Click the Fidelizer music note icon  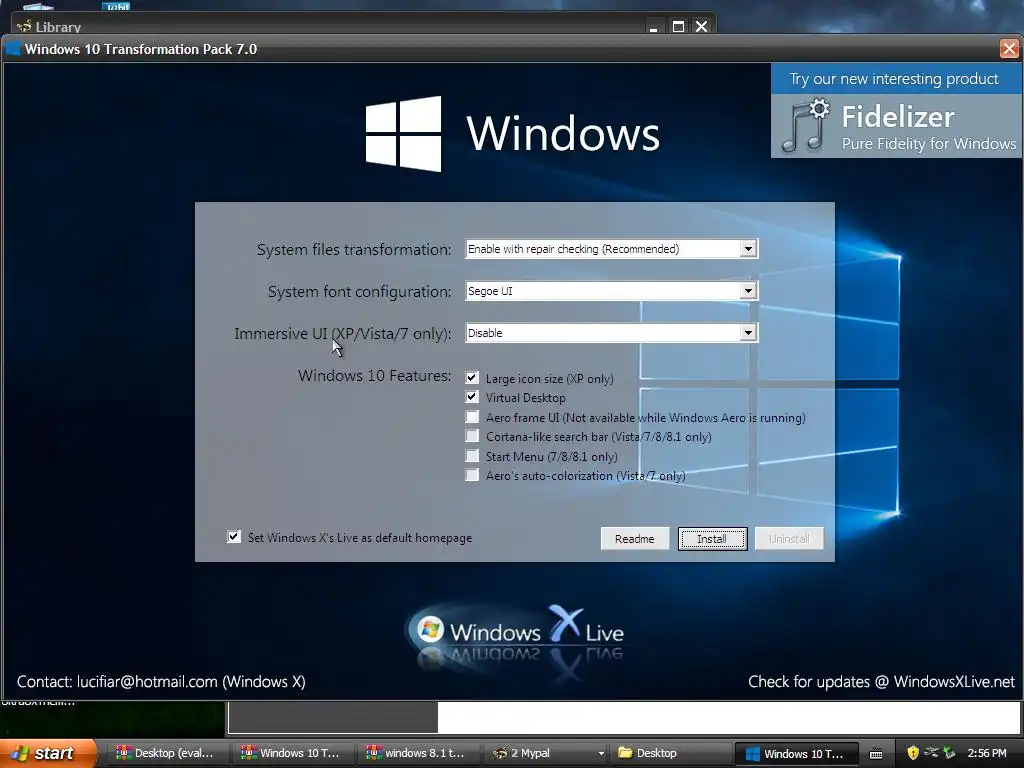805,126
